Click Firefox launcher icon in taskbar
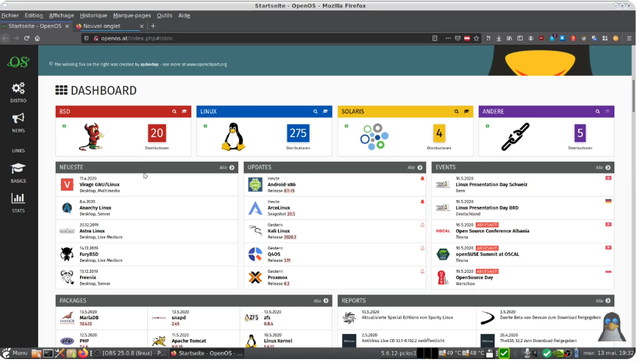637x362 pixels. (x=82, y=353)
